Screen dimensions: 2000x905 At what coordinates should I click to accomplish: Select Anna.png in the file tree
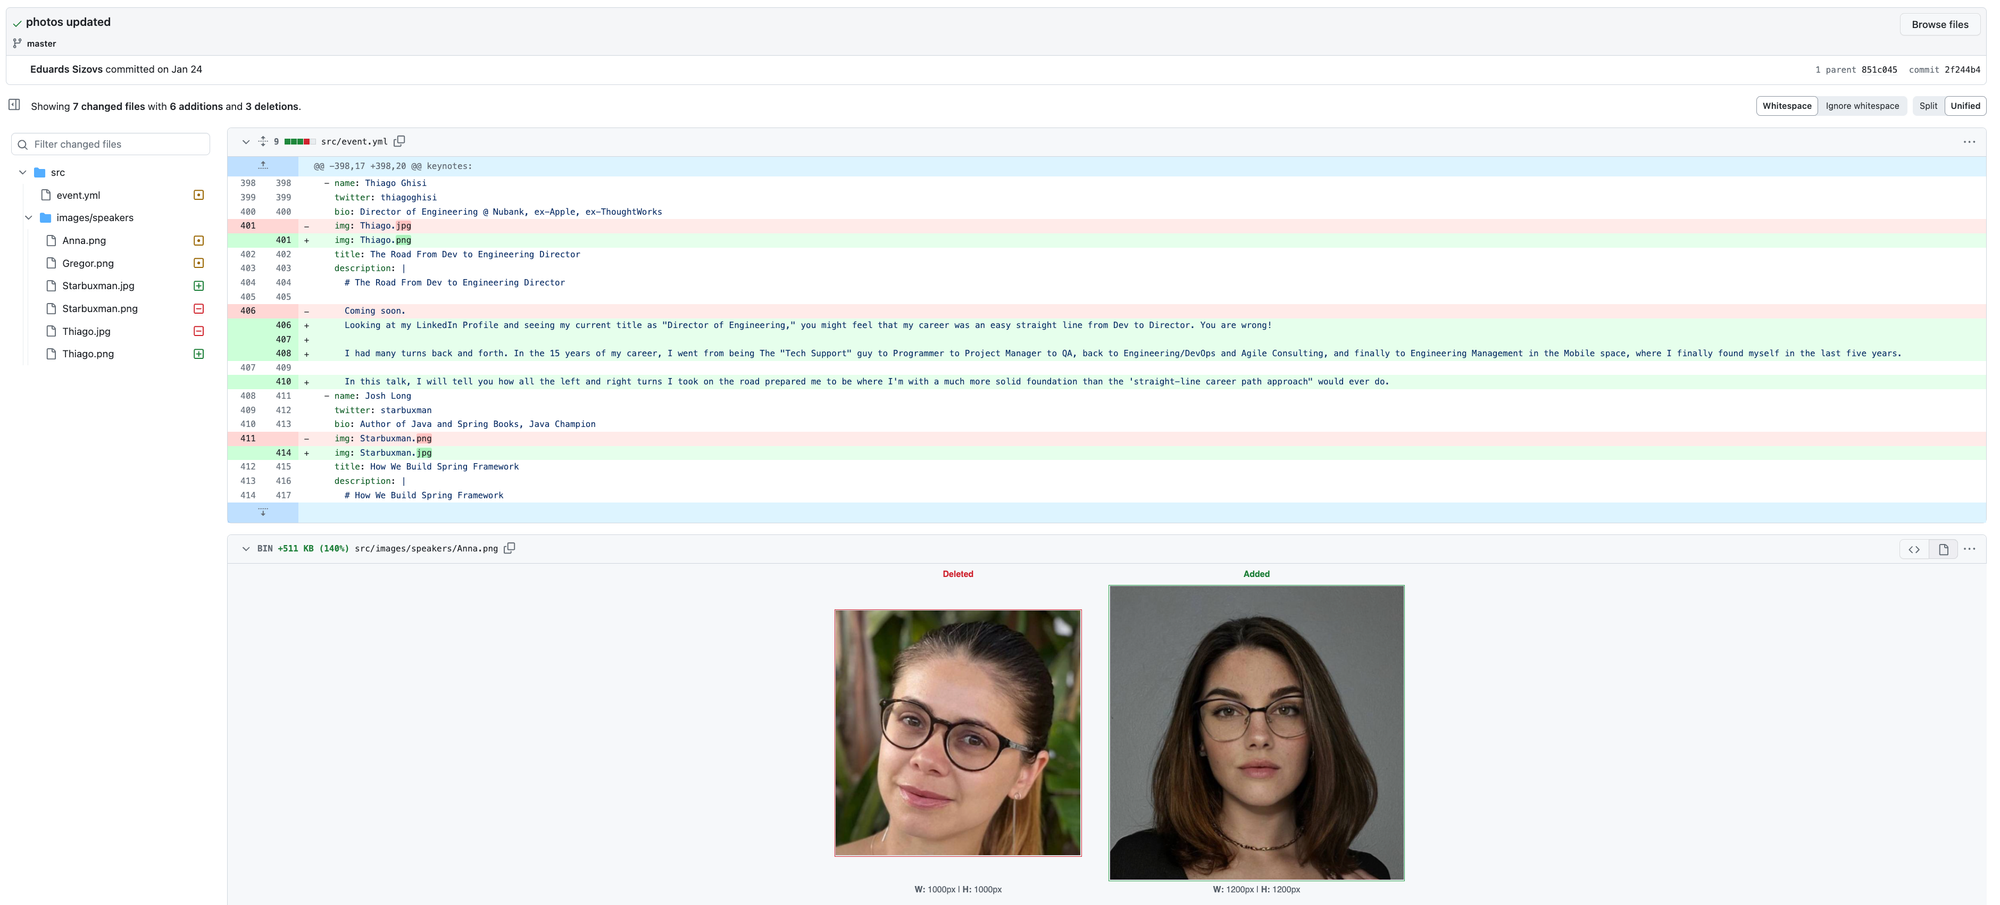point(84,241)
